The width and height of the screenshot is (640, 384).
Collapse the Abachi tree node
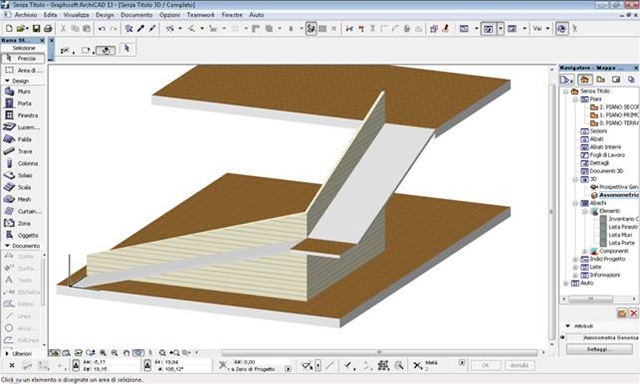[575, 203]
